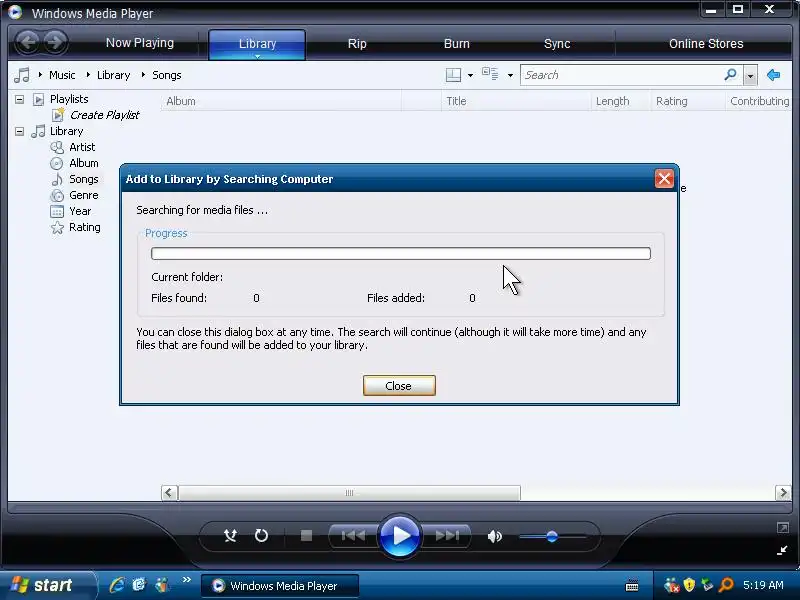Open the search options dropdown
This screenshot has width=800, height=600.
pyautogui.click(x=750, y=76)
